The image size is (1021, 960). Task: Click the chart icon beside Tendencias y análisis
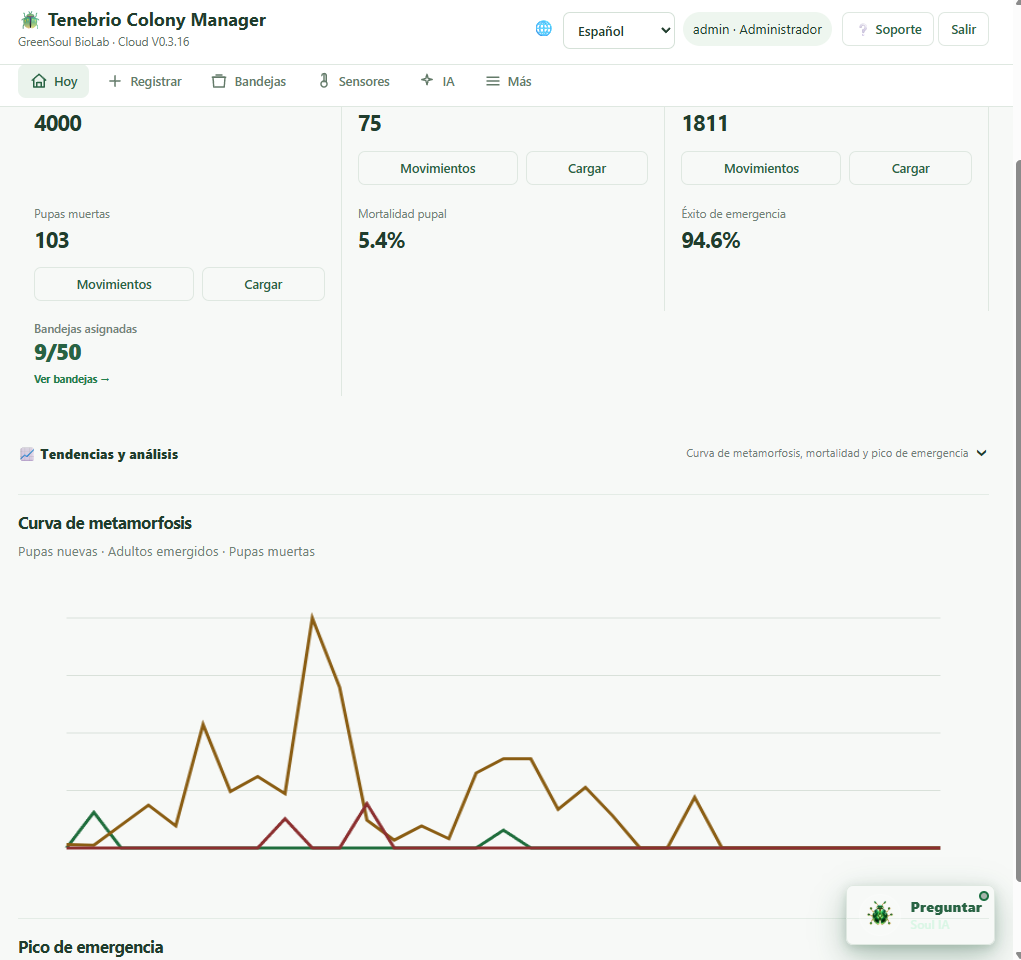pos(27,454)
